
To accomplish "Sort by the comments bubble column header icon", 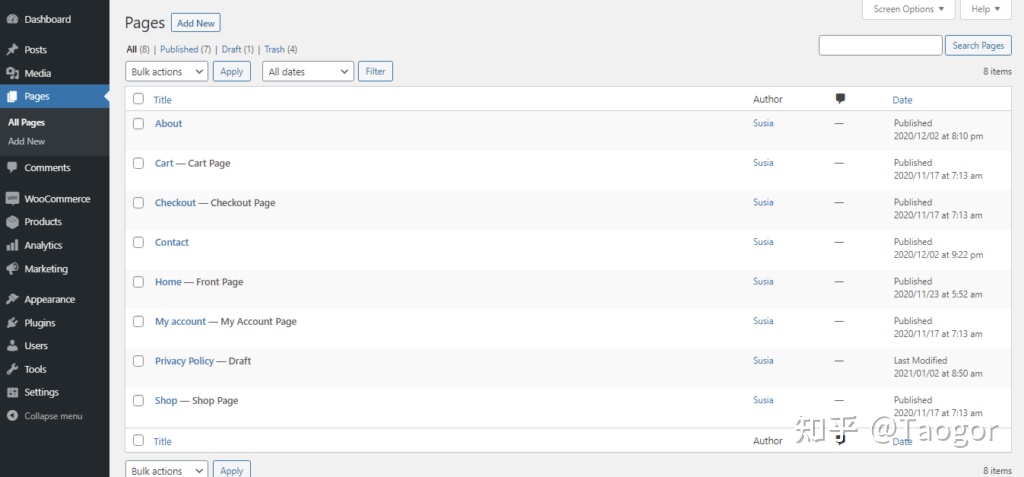I will 840,99.
